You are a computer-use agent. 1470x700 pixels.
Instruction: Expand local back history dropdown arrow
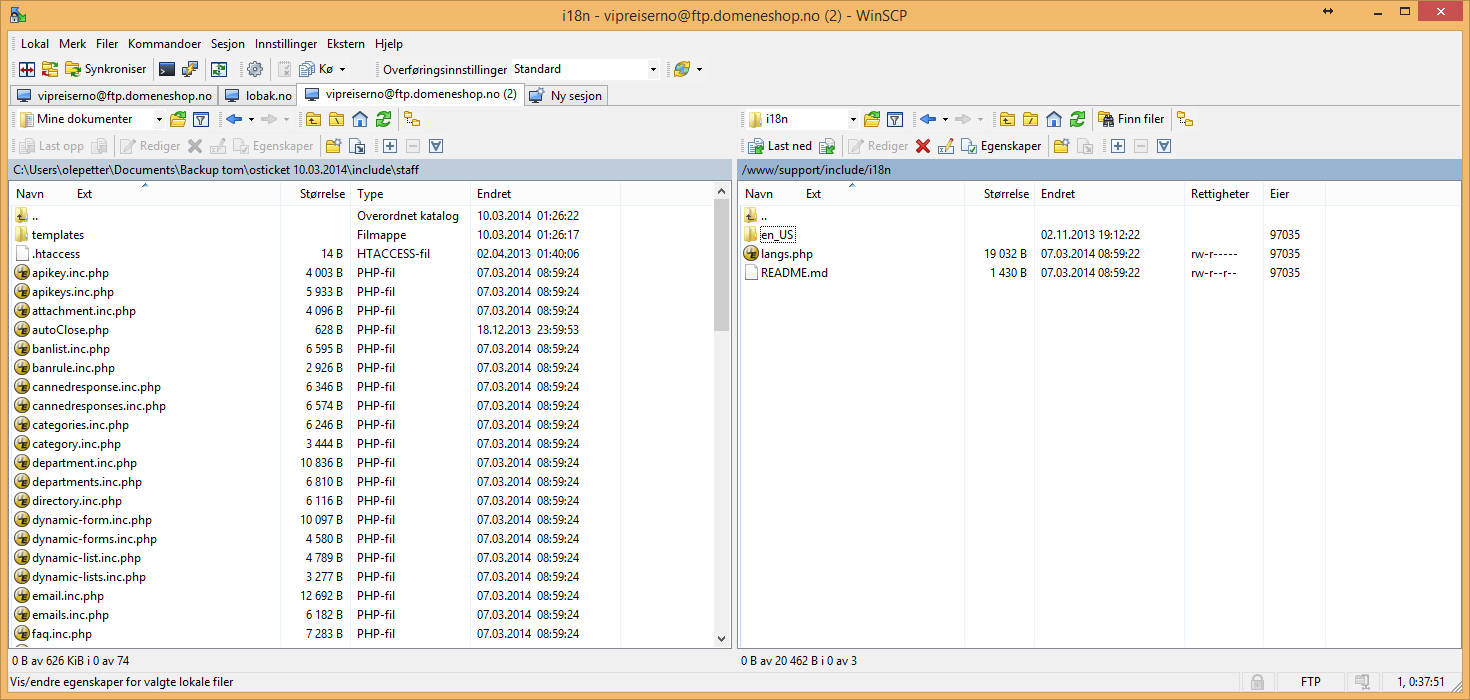[x=250, y=119]
